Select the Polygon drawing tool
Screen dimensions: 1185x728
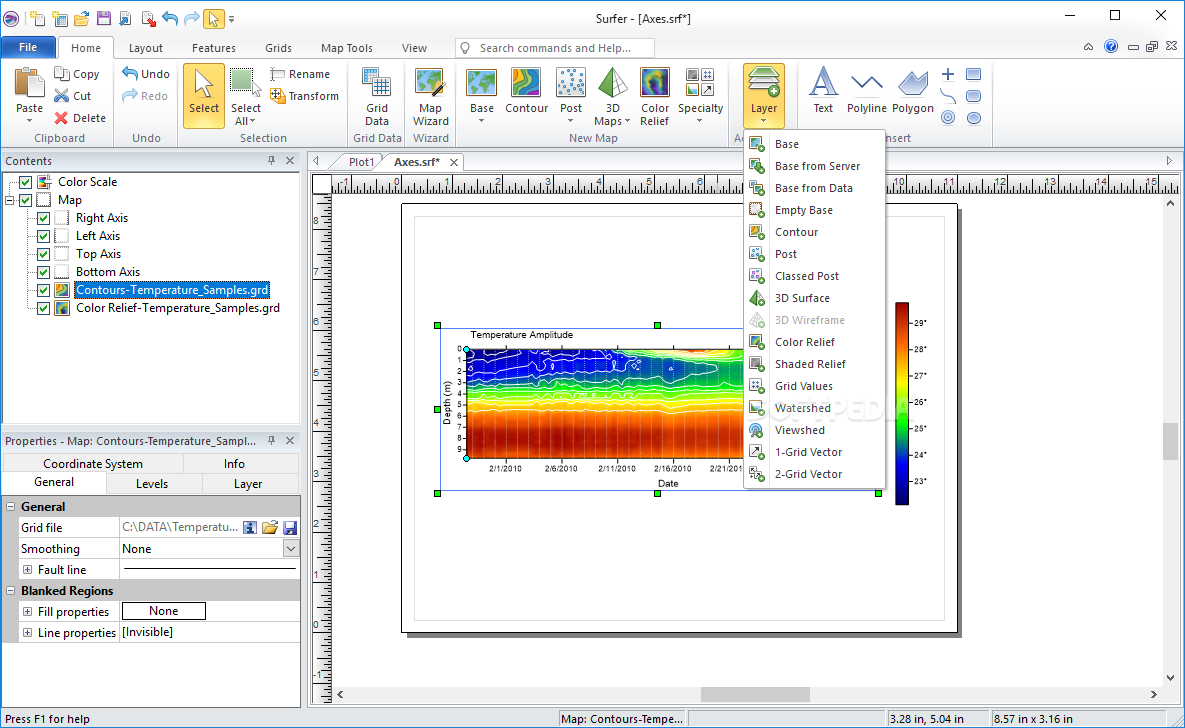(x=912, y=91)
